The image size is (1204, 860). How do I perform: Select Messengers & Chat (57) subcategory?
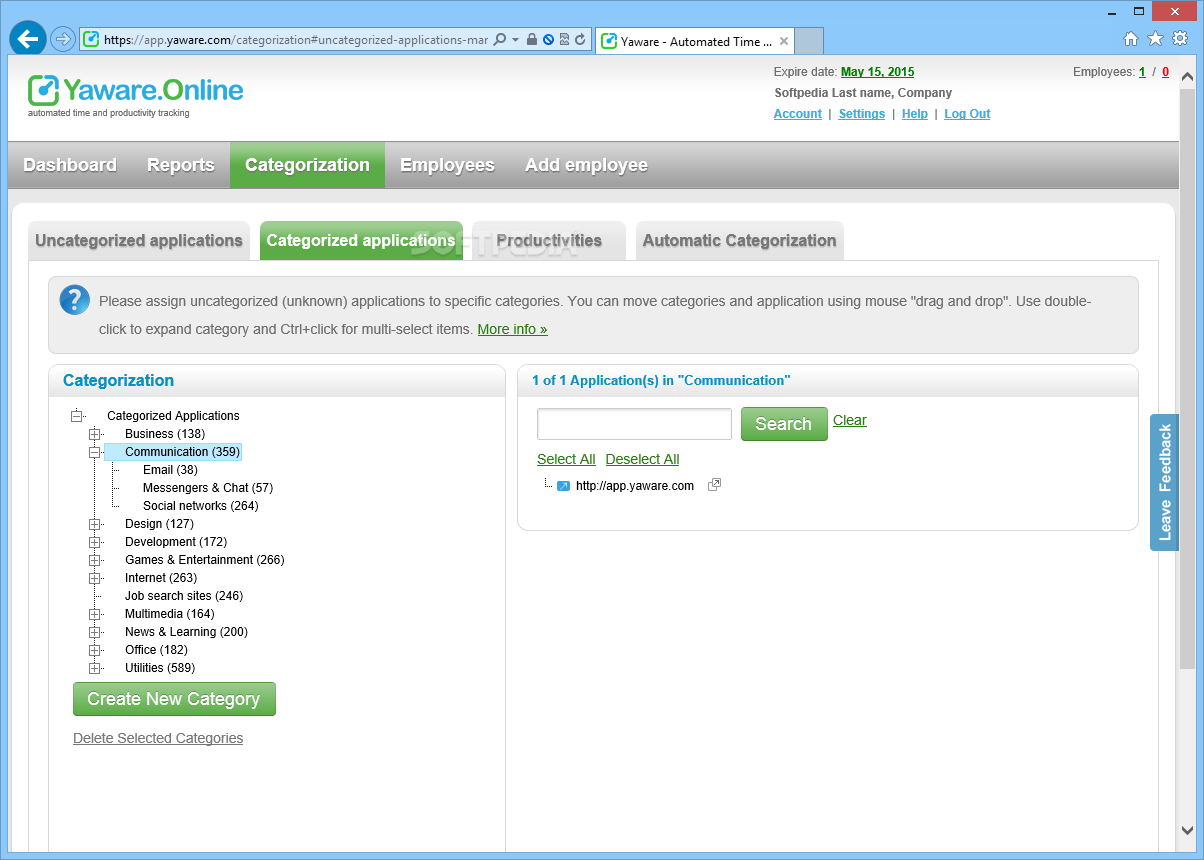[208, 488]
